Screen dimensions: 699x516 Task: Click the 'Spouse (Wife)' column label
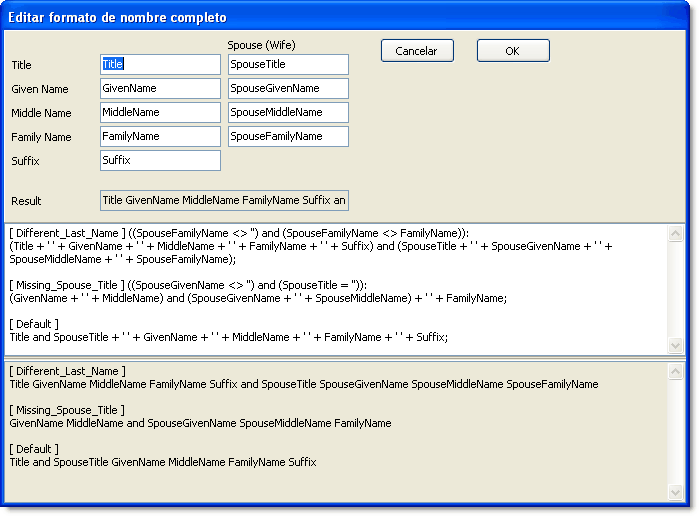coord(261,45)
